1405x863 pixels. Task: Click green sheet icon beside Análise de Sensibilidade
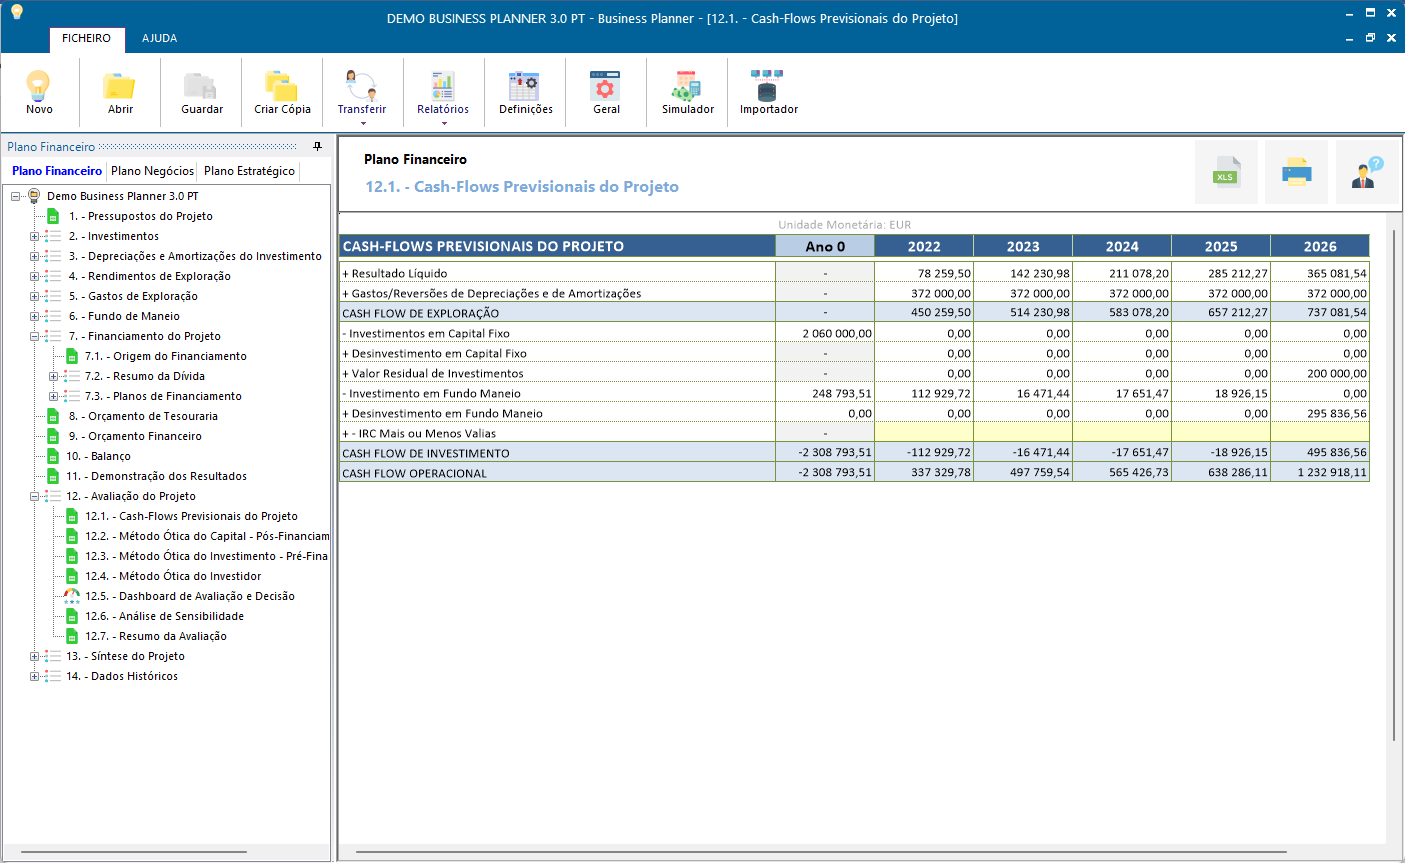[72, 616]
